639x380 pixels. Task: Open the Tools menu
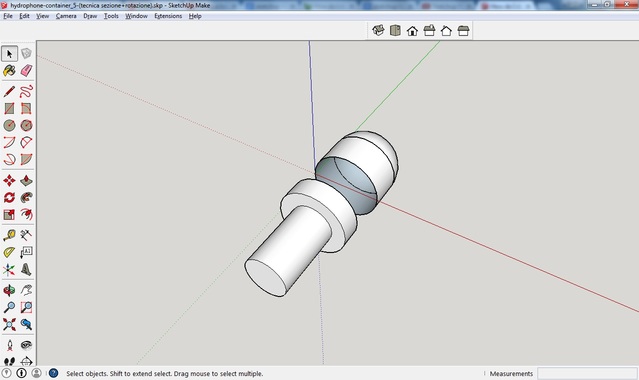click(x=111, y=16)
